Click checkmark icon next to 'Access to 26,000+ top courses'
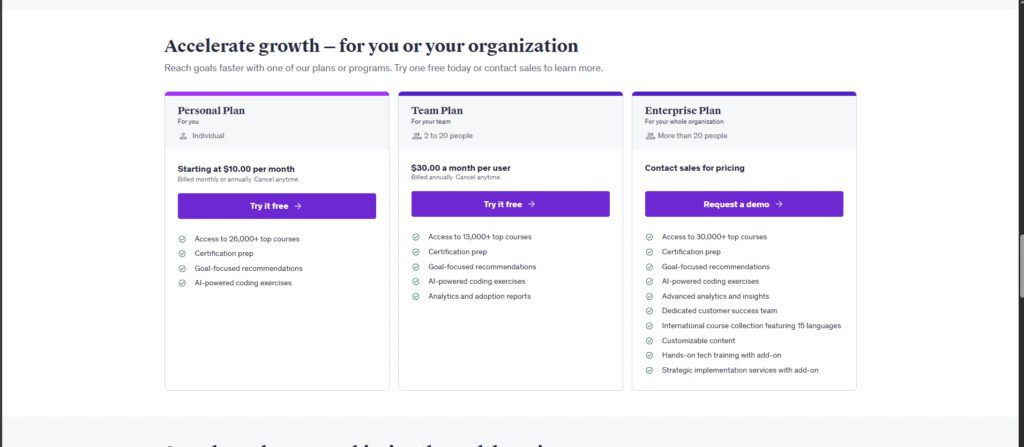The height and width of the screenshot is (447, 1024). click(182, 239)
